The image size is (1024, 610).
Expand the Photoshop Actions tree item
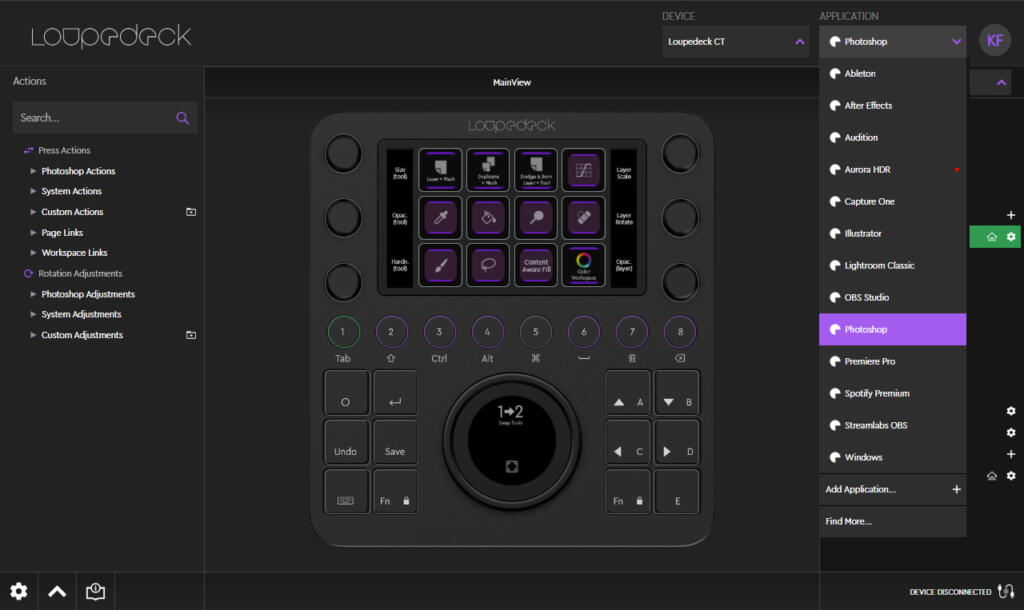78,171
